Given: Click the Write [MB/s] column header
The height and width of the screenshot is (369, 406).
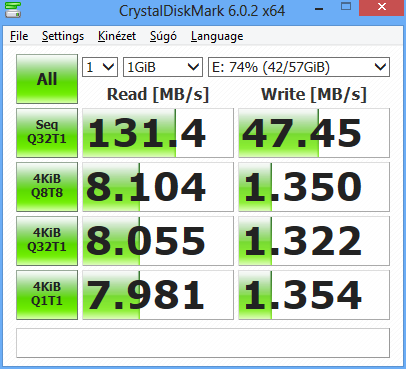Looking at the screenshot, I should (x=314, y=94).
